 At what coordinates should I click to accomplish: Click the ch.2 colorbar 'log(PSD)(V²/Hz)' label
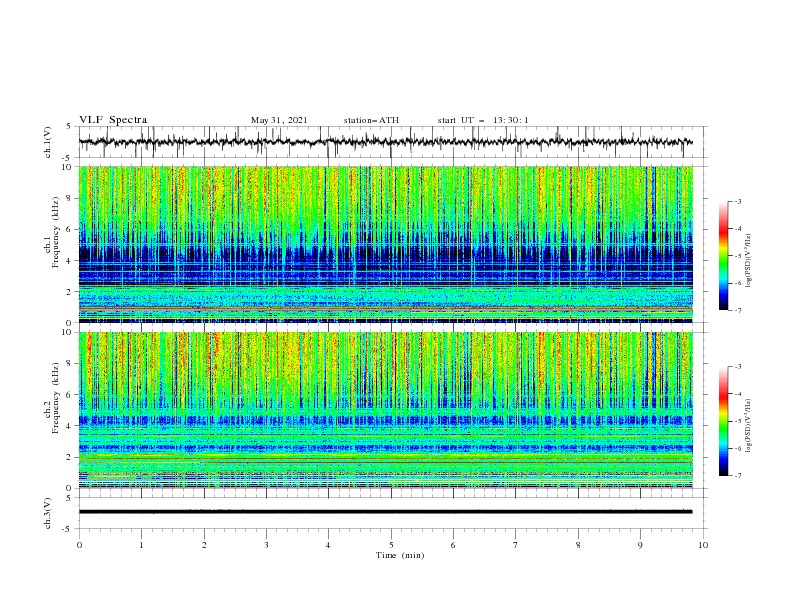tap(749, 426)
